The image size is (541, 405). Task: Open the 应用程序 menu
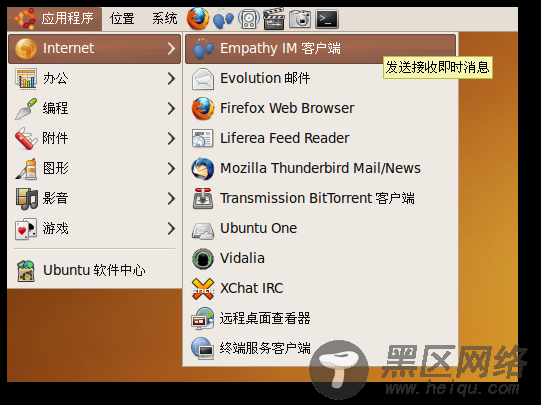pos(55,19)
